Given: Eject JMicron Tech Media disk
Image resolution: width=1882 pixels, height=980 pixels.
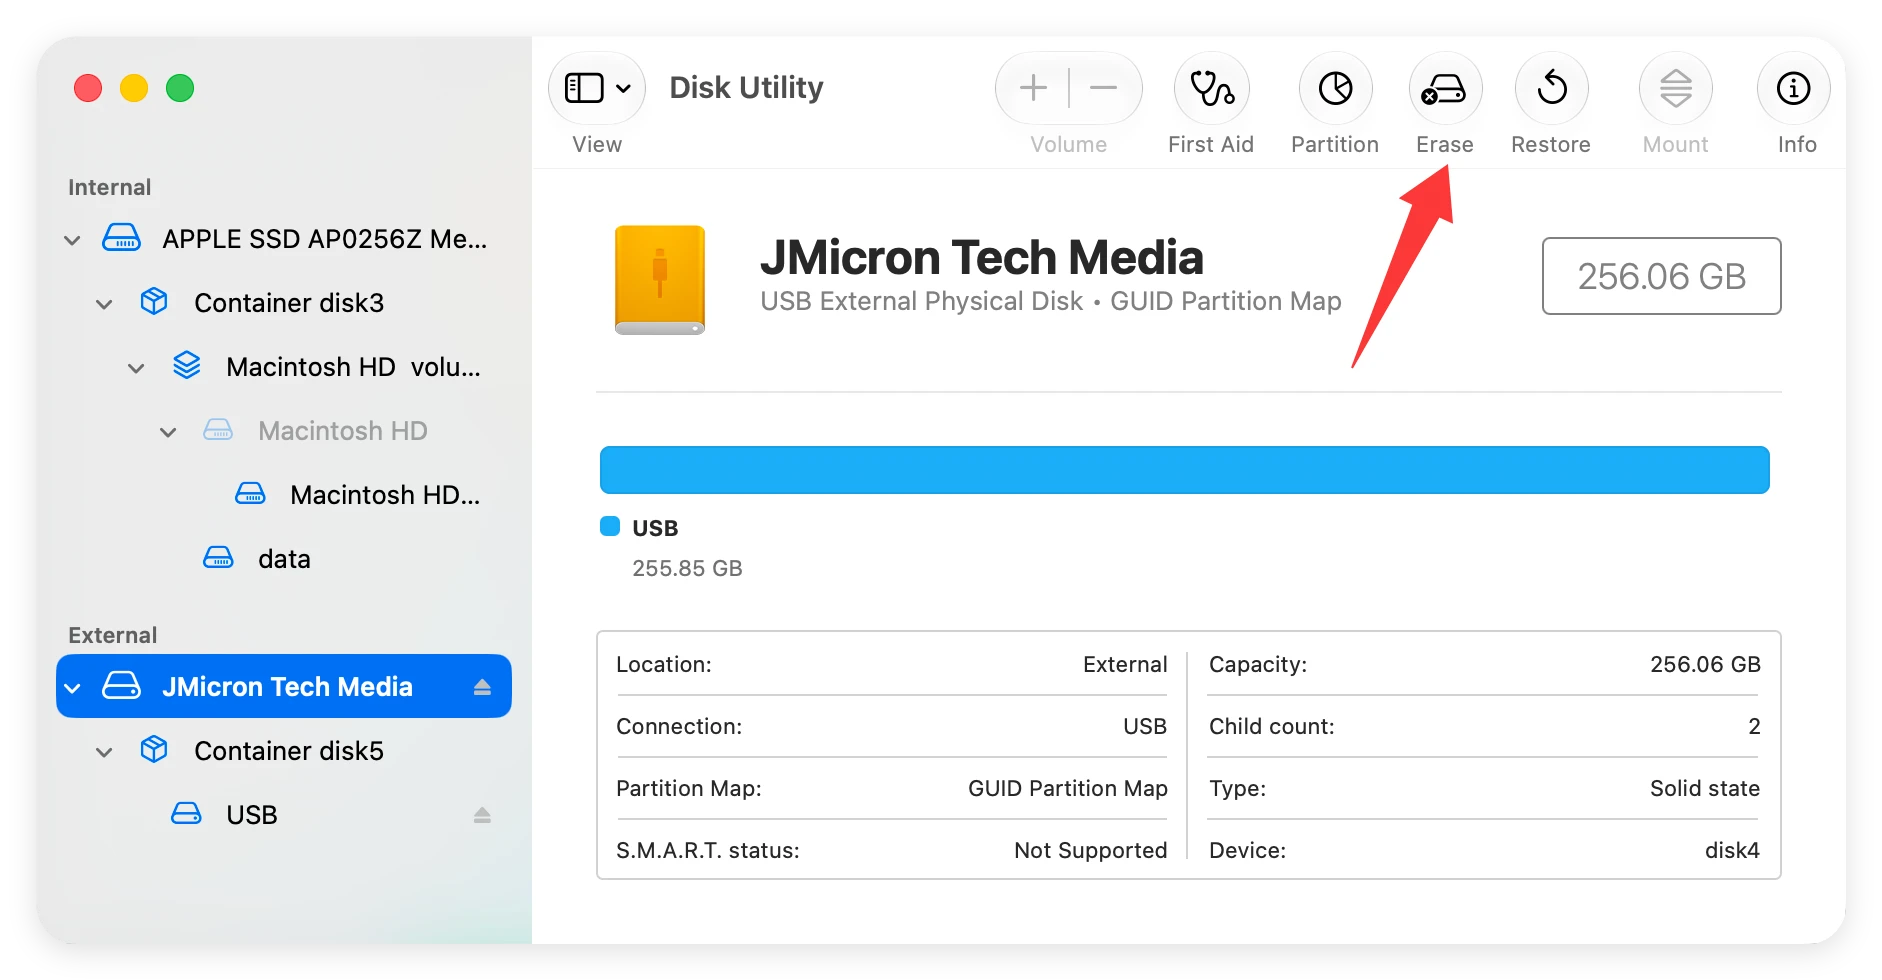Looking at the screenshot, I should (x=482, y=687).
